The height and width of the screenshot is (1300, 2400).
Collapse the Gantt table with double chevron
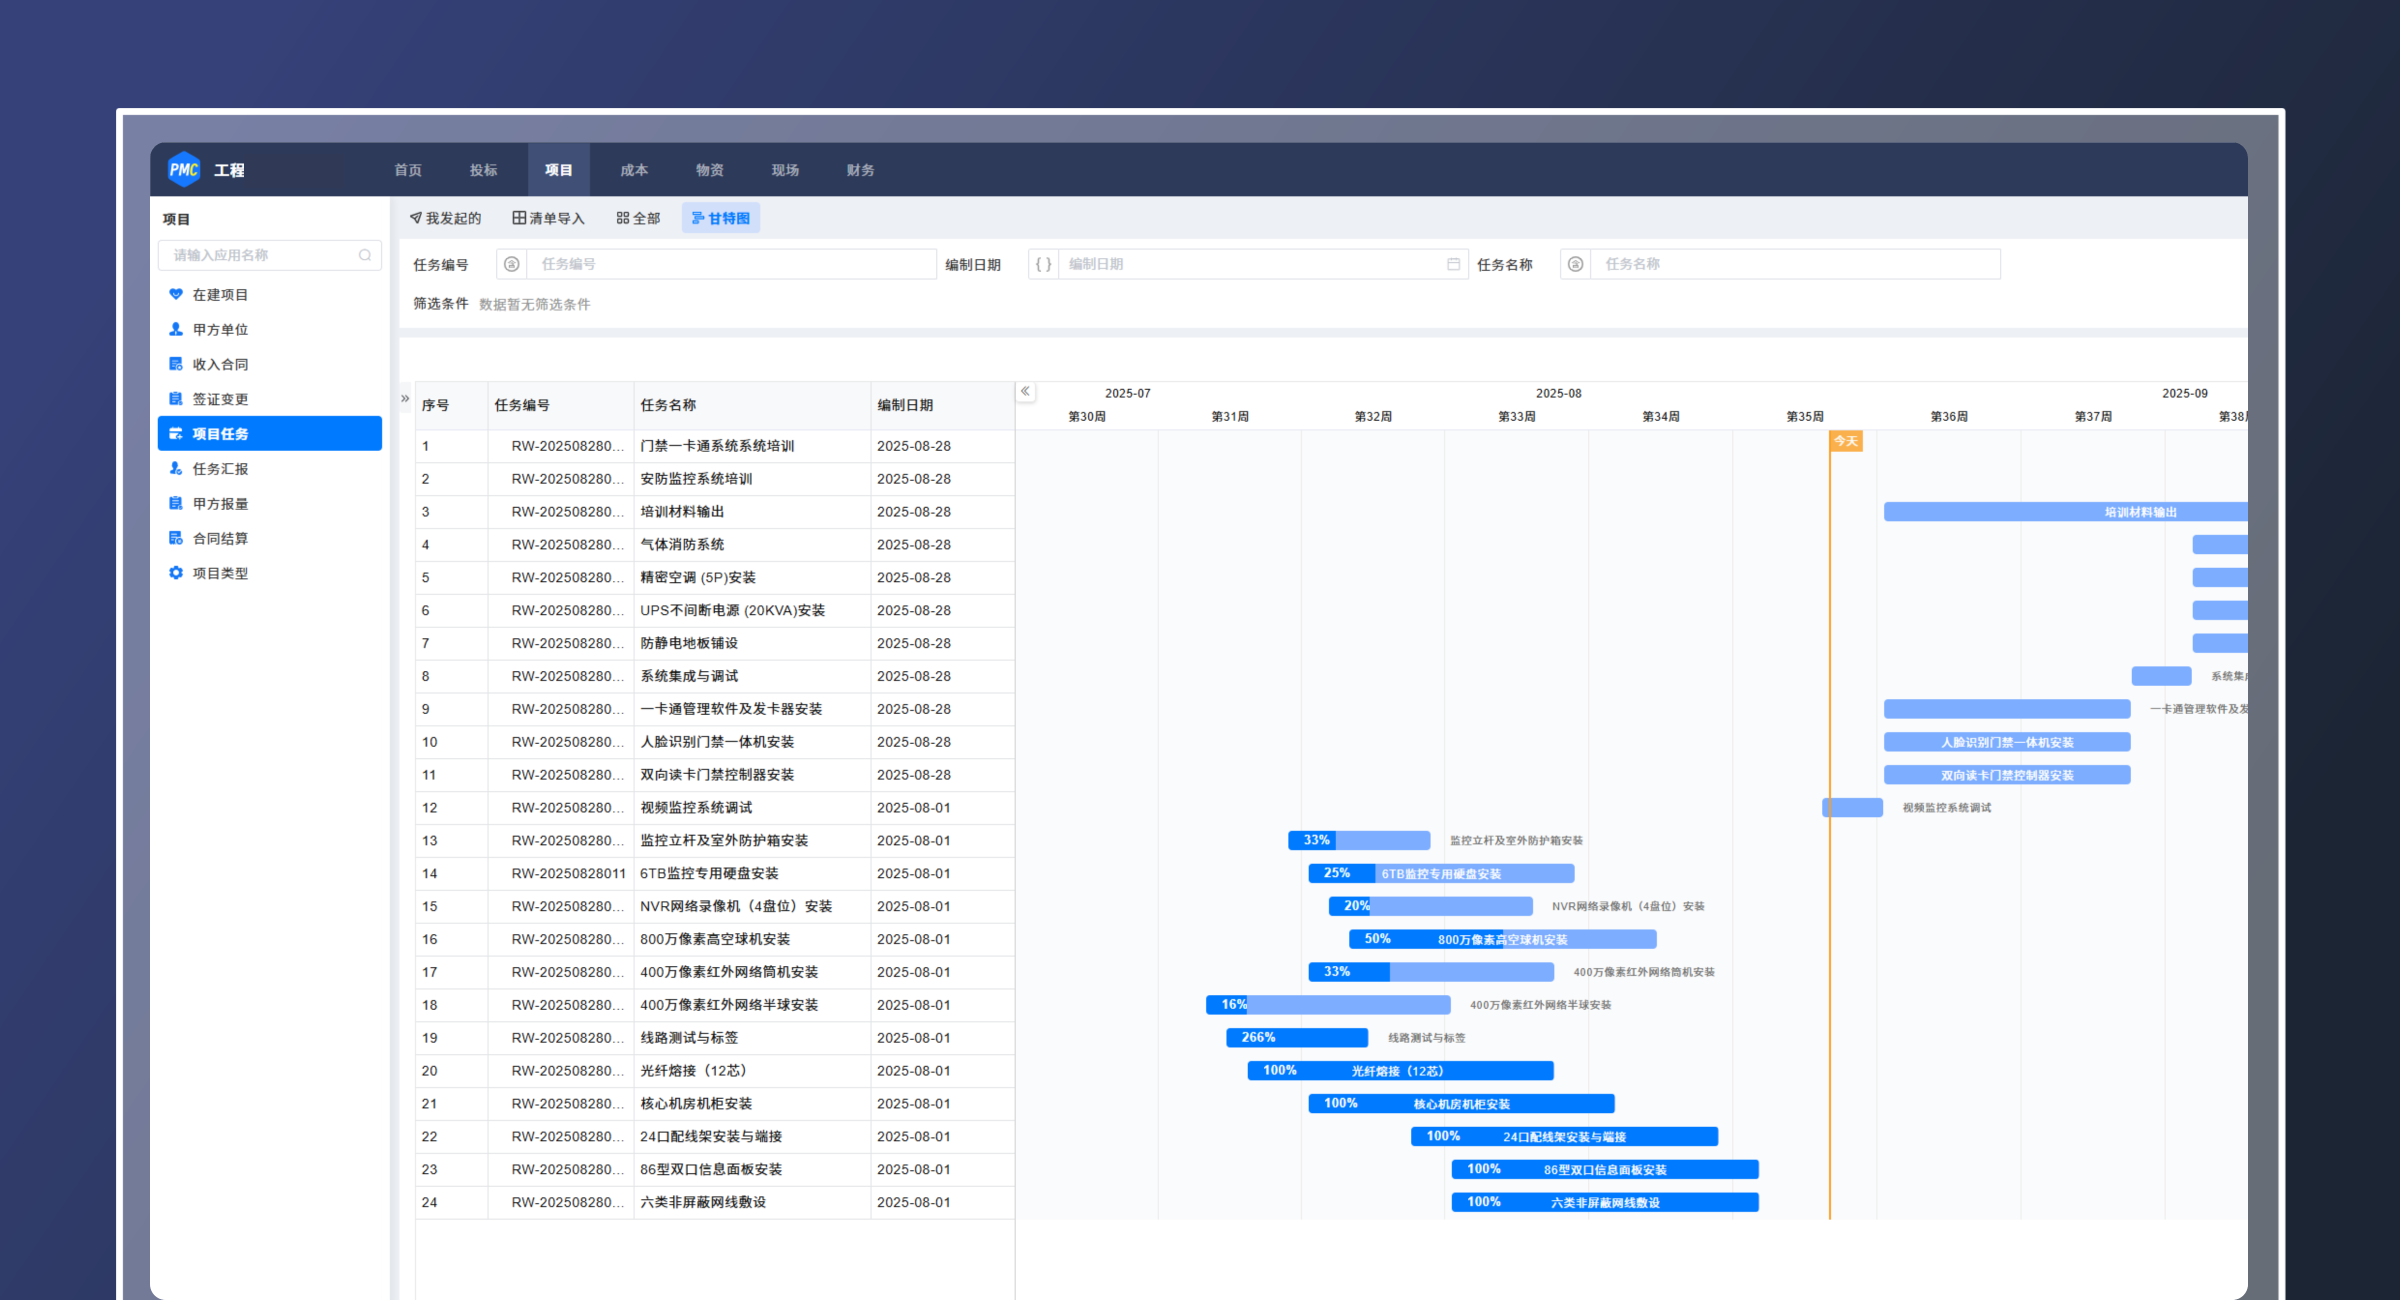coord(1025,392)
